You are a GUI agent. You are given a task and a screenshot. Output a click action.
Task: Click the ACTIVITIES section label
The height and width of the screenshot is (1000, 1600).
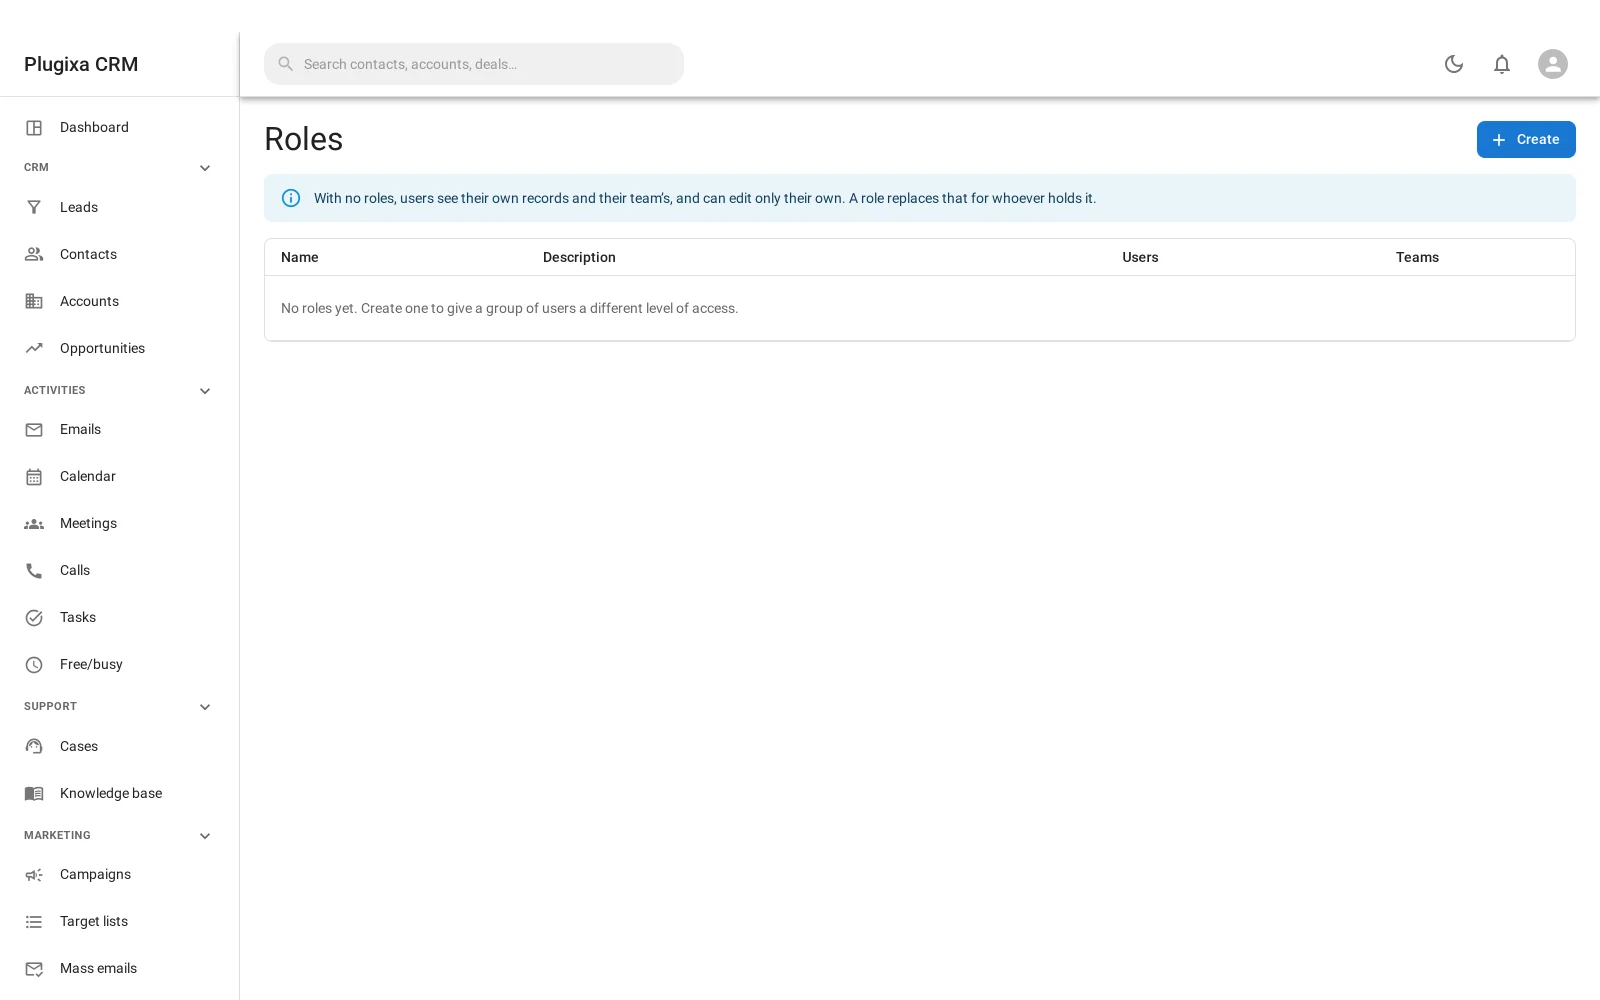pos(55,391)
